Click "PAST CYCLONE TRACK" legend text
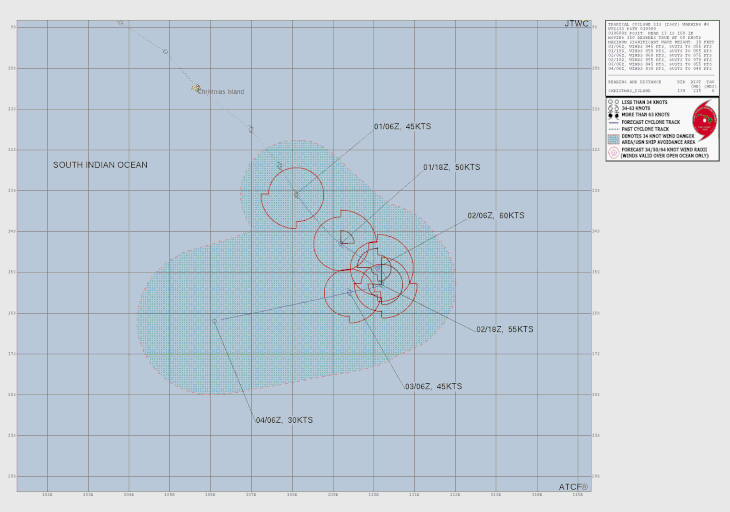 pos(645,129)
